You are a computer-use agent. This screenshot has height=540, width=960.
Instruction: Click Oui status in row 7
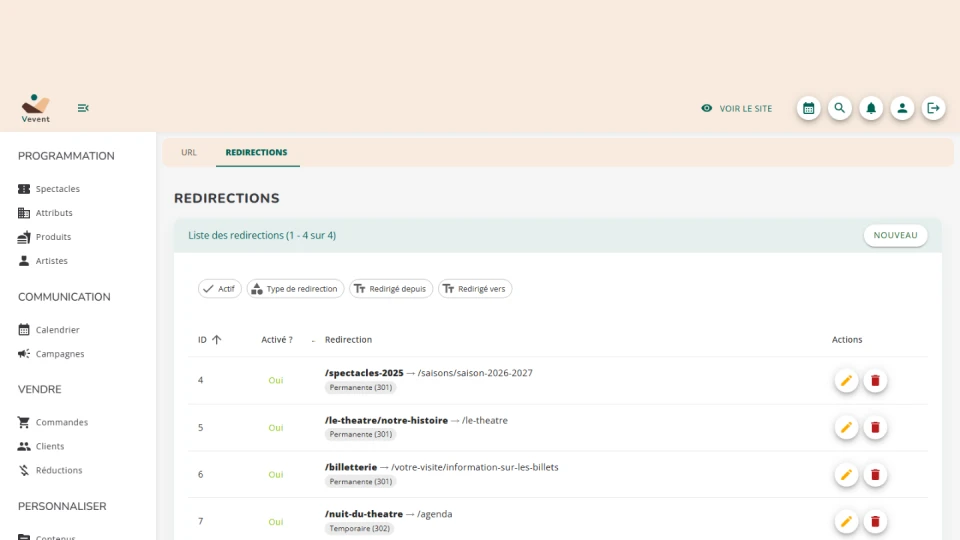click(276, 522)
